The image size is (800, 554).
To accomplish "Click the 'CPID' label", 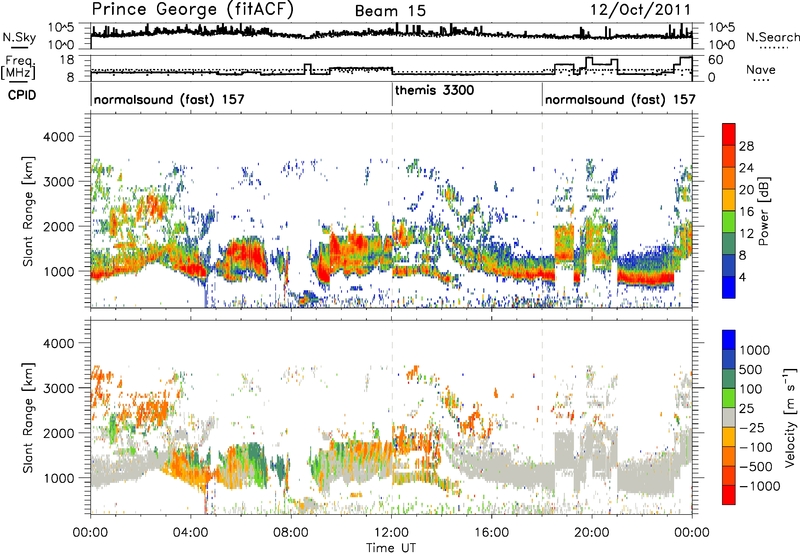I will pyautogui.click(x=22, y=95).
